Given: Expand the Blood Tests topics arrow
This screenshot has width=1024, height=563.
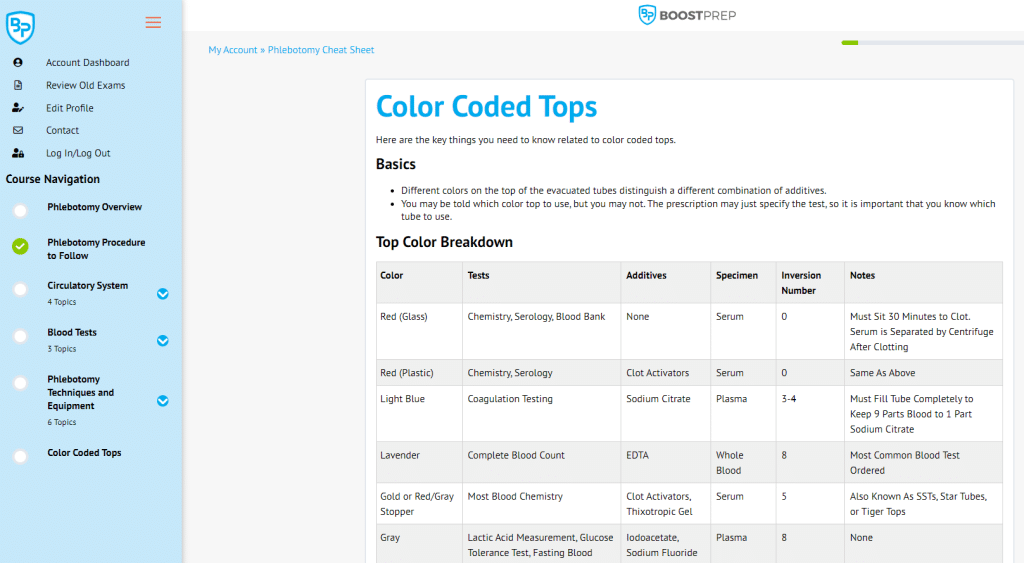Looking at the screenshot, I should 163,340.
